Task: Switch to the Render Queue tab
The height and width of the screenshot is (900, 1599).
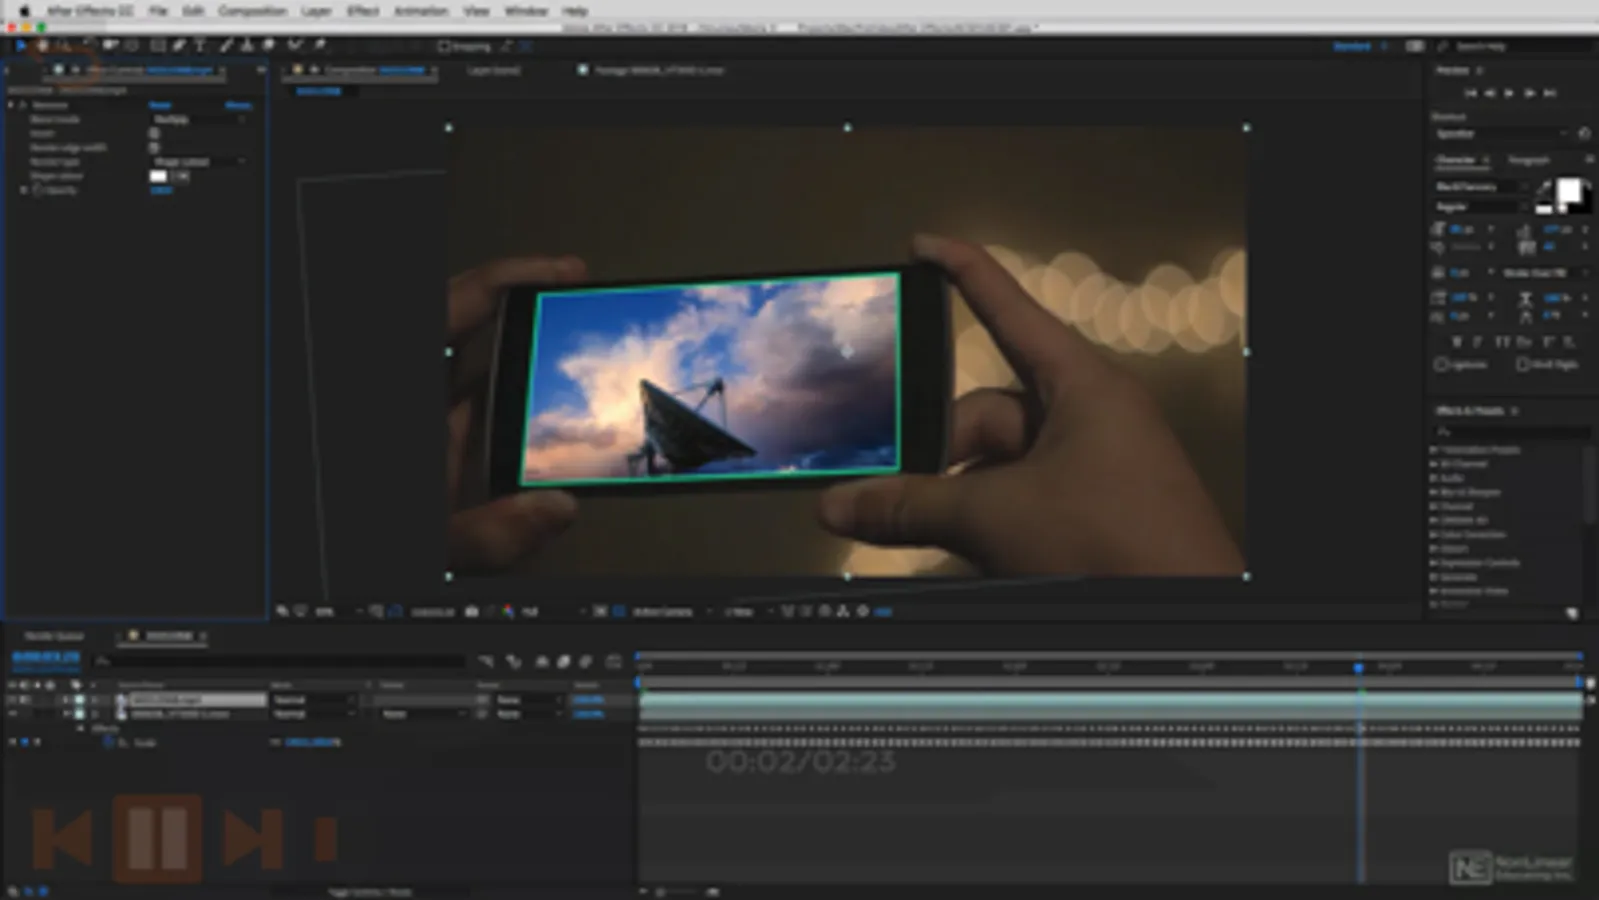Action: pos(54,636)
